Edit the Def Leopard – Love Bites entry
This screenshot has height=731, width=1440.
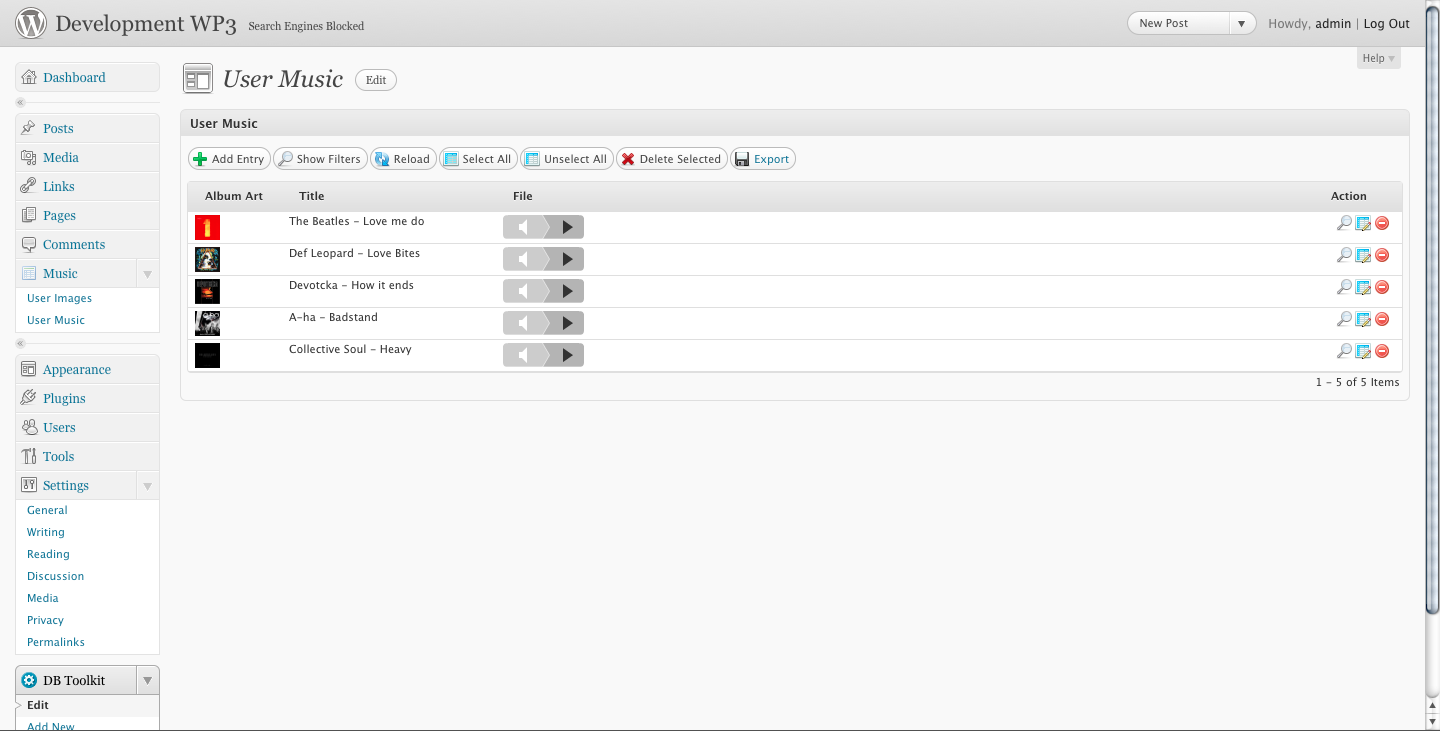coord(1363,255)
